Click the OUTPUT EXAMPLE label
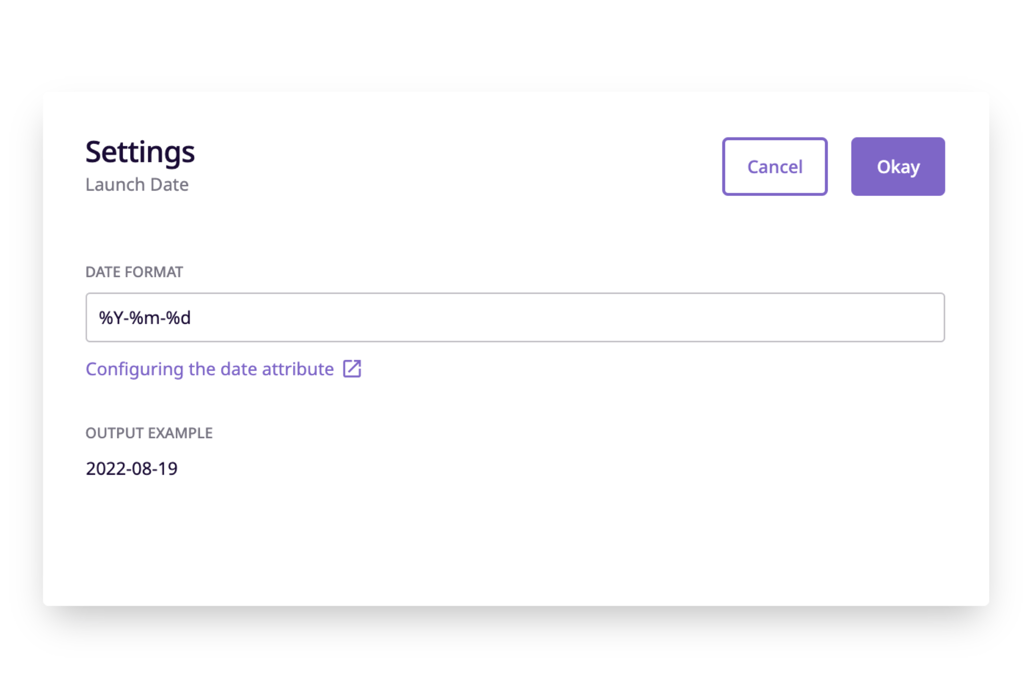Image resolution: width=1032 pixels, height=698 pixels. point(148,432)
